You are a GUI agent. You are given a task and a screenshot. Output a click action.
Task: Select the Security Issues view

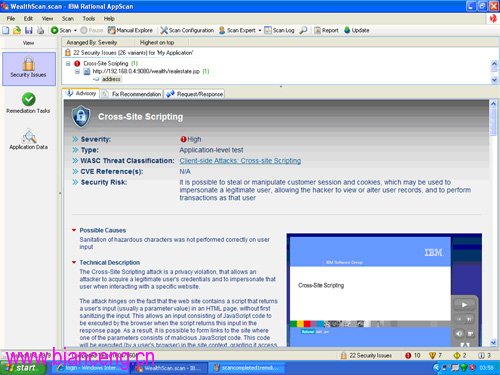29,69
